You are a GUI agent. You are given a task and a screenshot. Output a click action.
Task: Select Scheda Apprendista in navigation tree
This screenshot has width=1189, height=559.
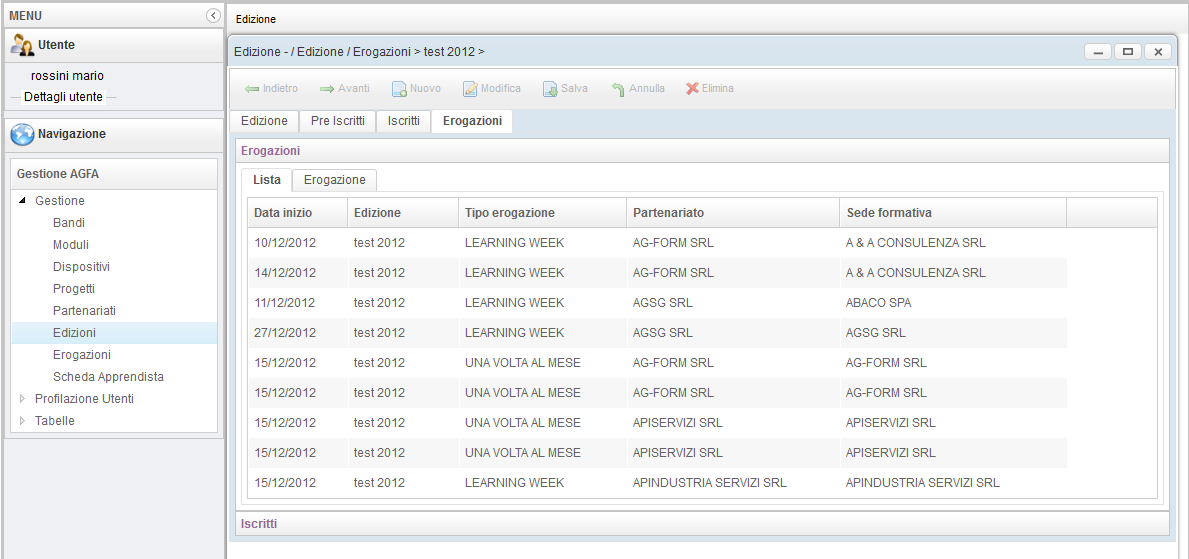(x=108, y=377)
